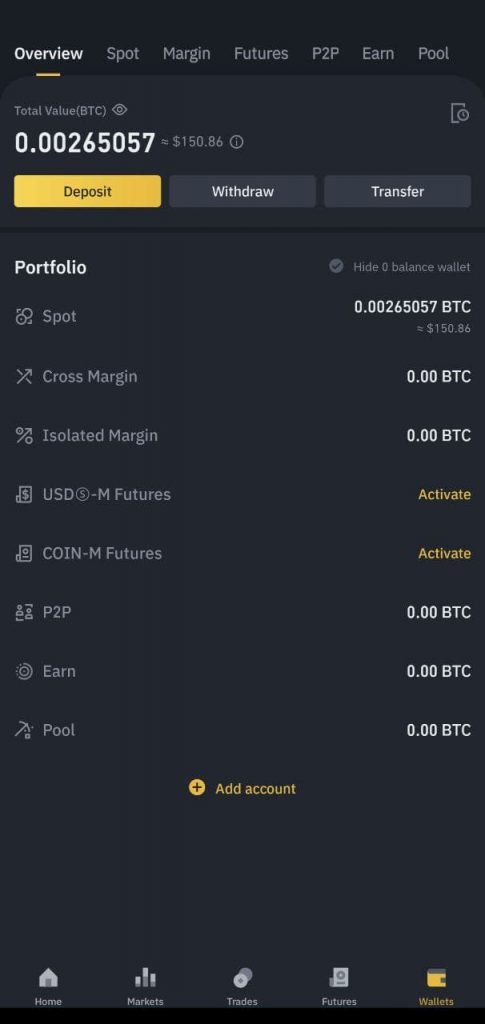Open the Trades icon in bottom bar

tap(242, 978)
